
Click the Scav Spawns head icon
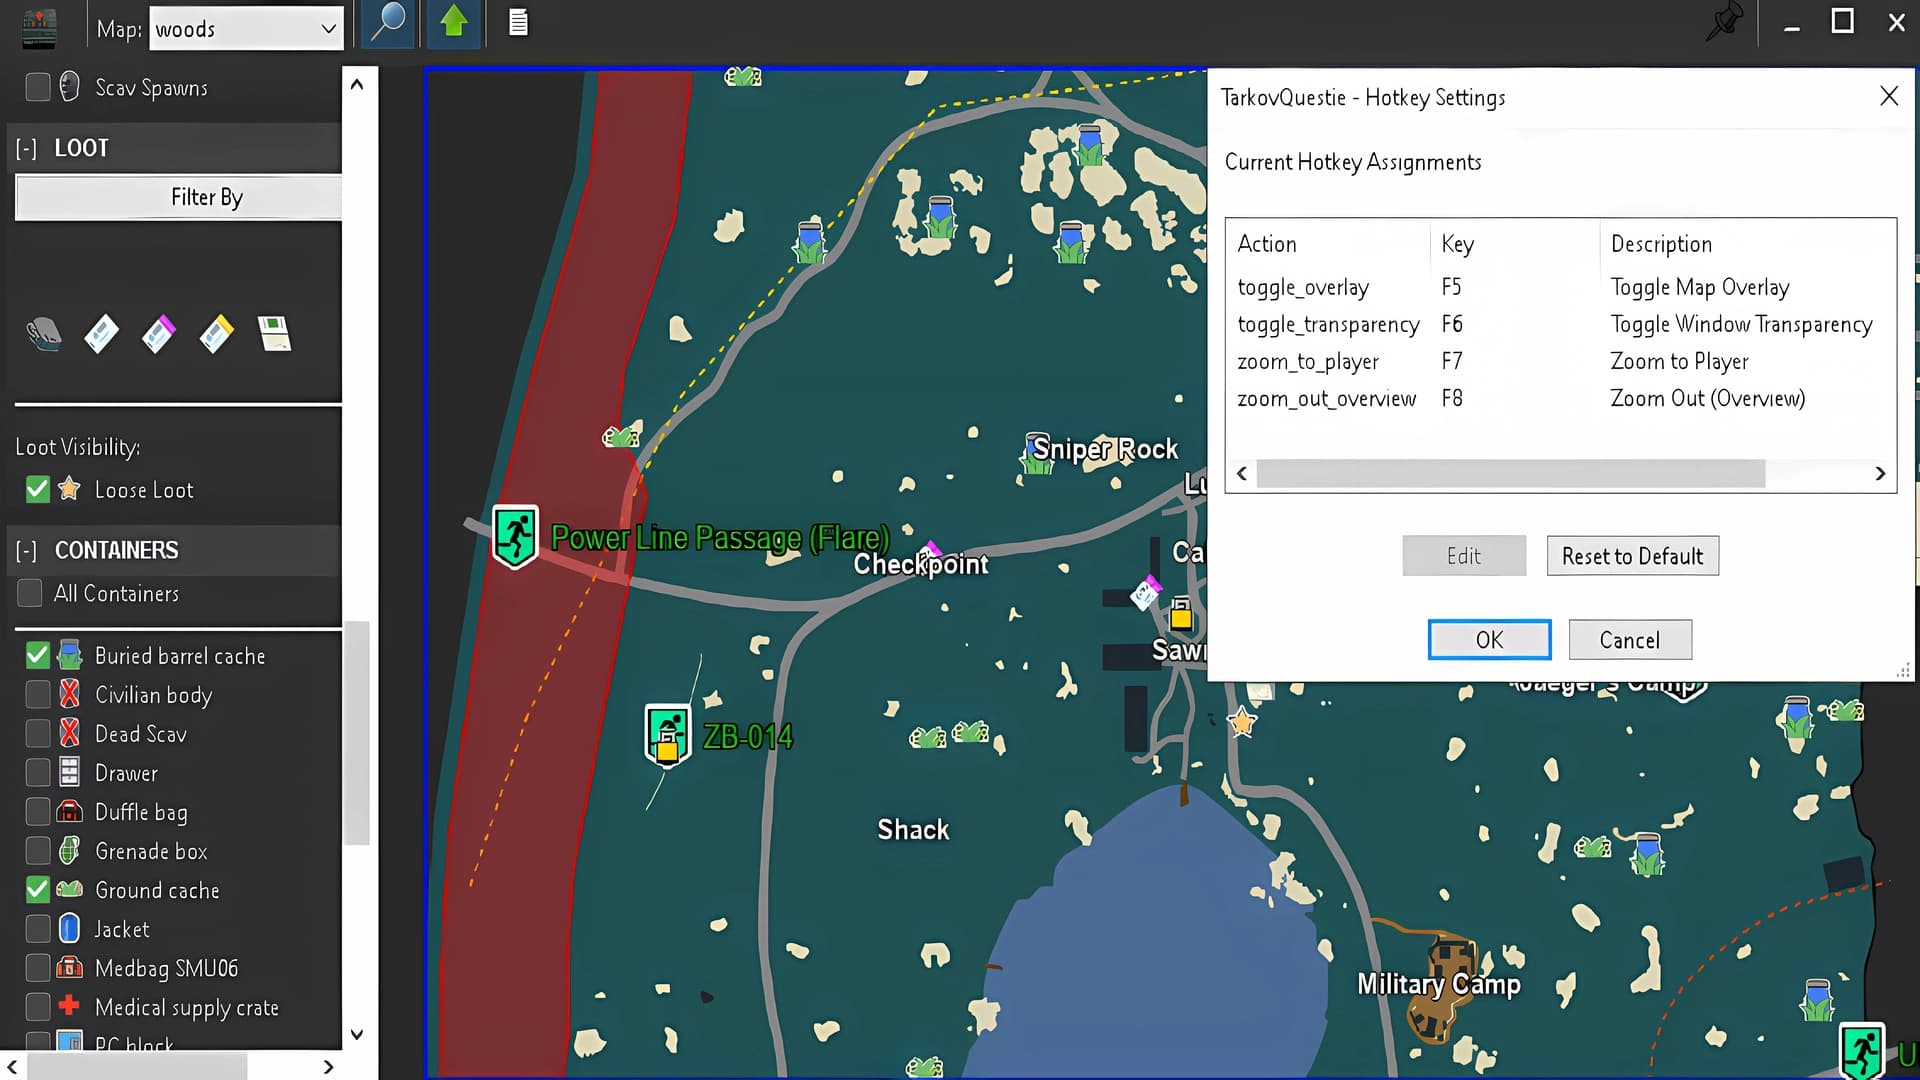click(69, 87)
